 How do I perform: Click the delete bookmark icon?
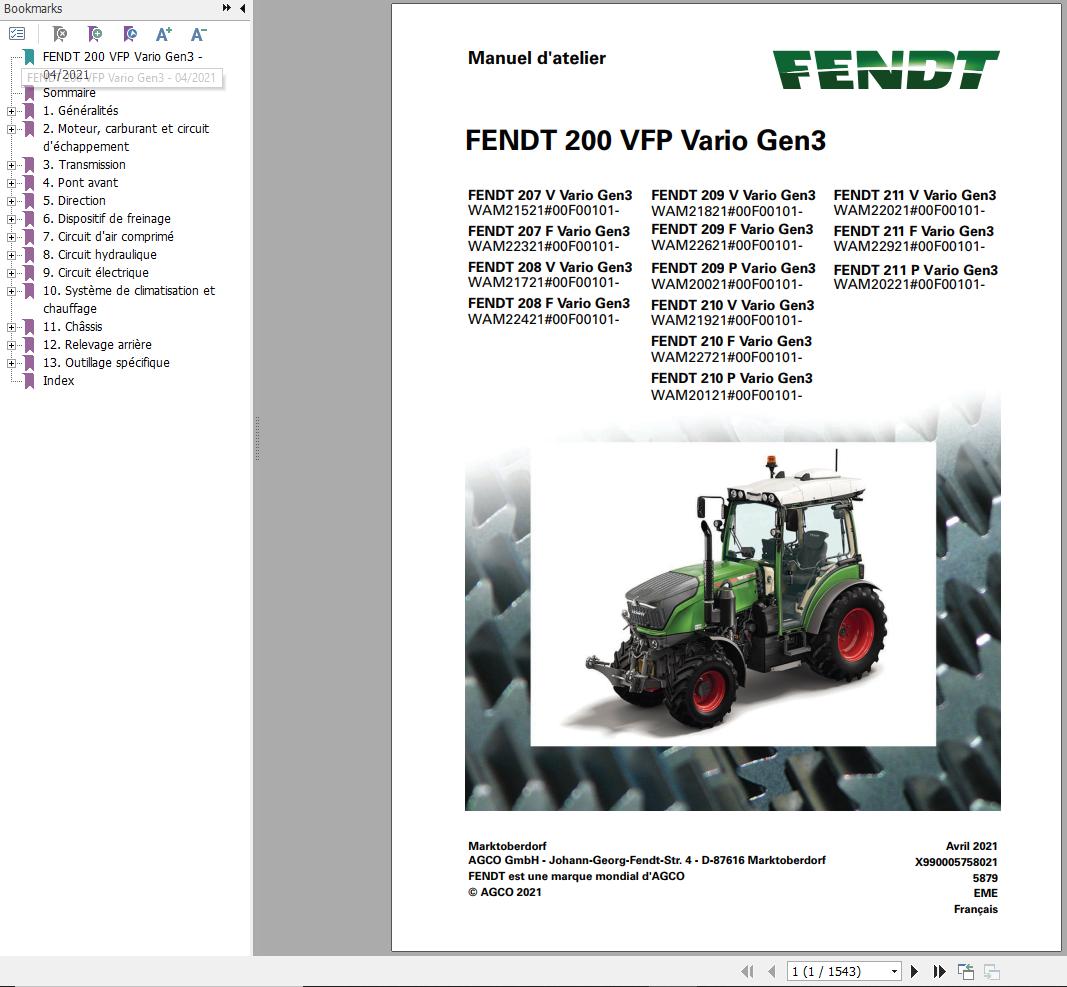(60, 33)
